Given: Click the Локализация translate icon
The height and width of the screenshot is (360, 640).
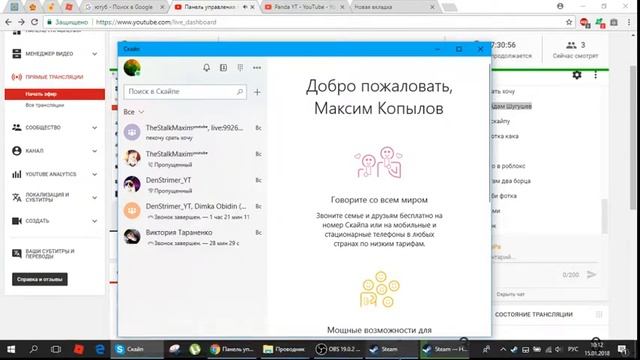Looking at the screenshot, I should pyautogui.click(x=17, y=198).
